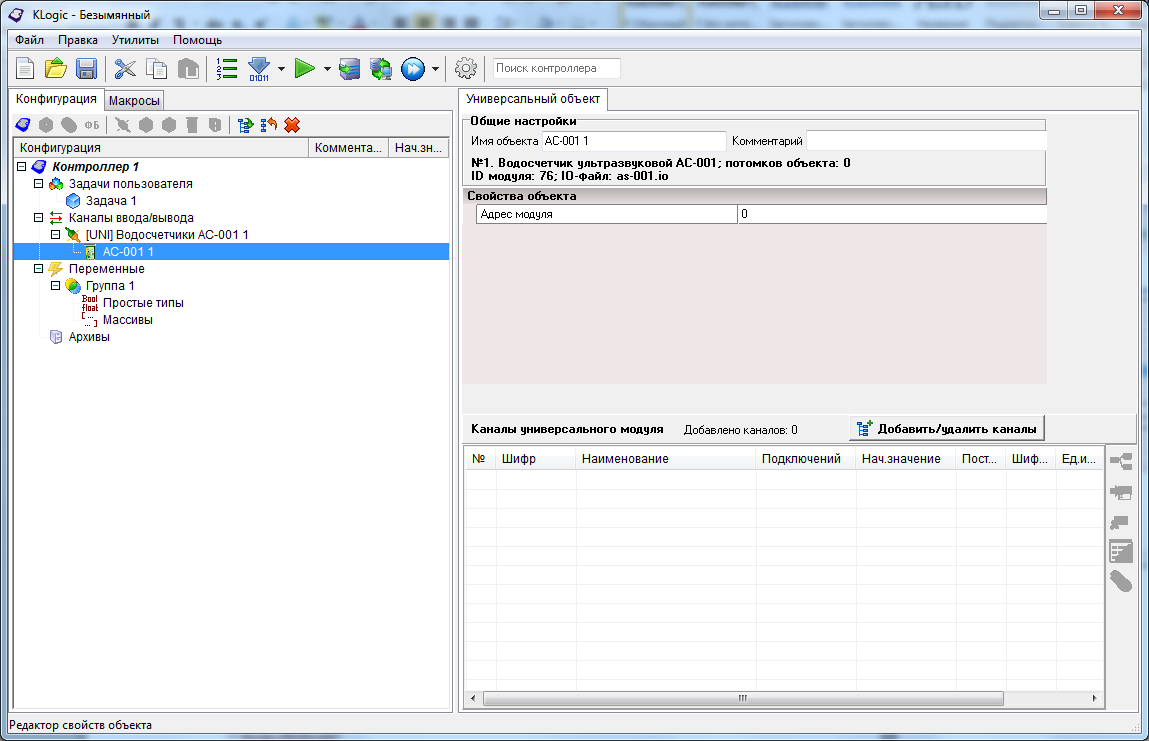
Task: Collapse the Каналы ввода/вывода branch
Action: coord(39,218)
